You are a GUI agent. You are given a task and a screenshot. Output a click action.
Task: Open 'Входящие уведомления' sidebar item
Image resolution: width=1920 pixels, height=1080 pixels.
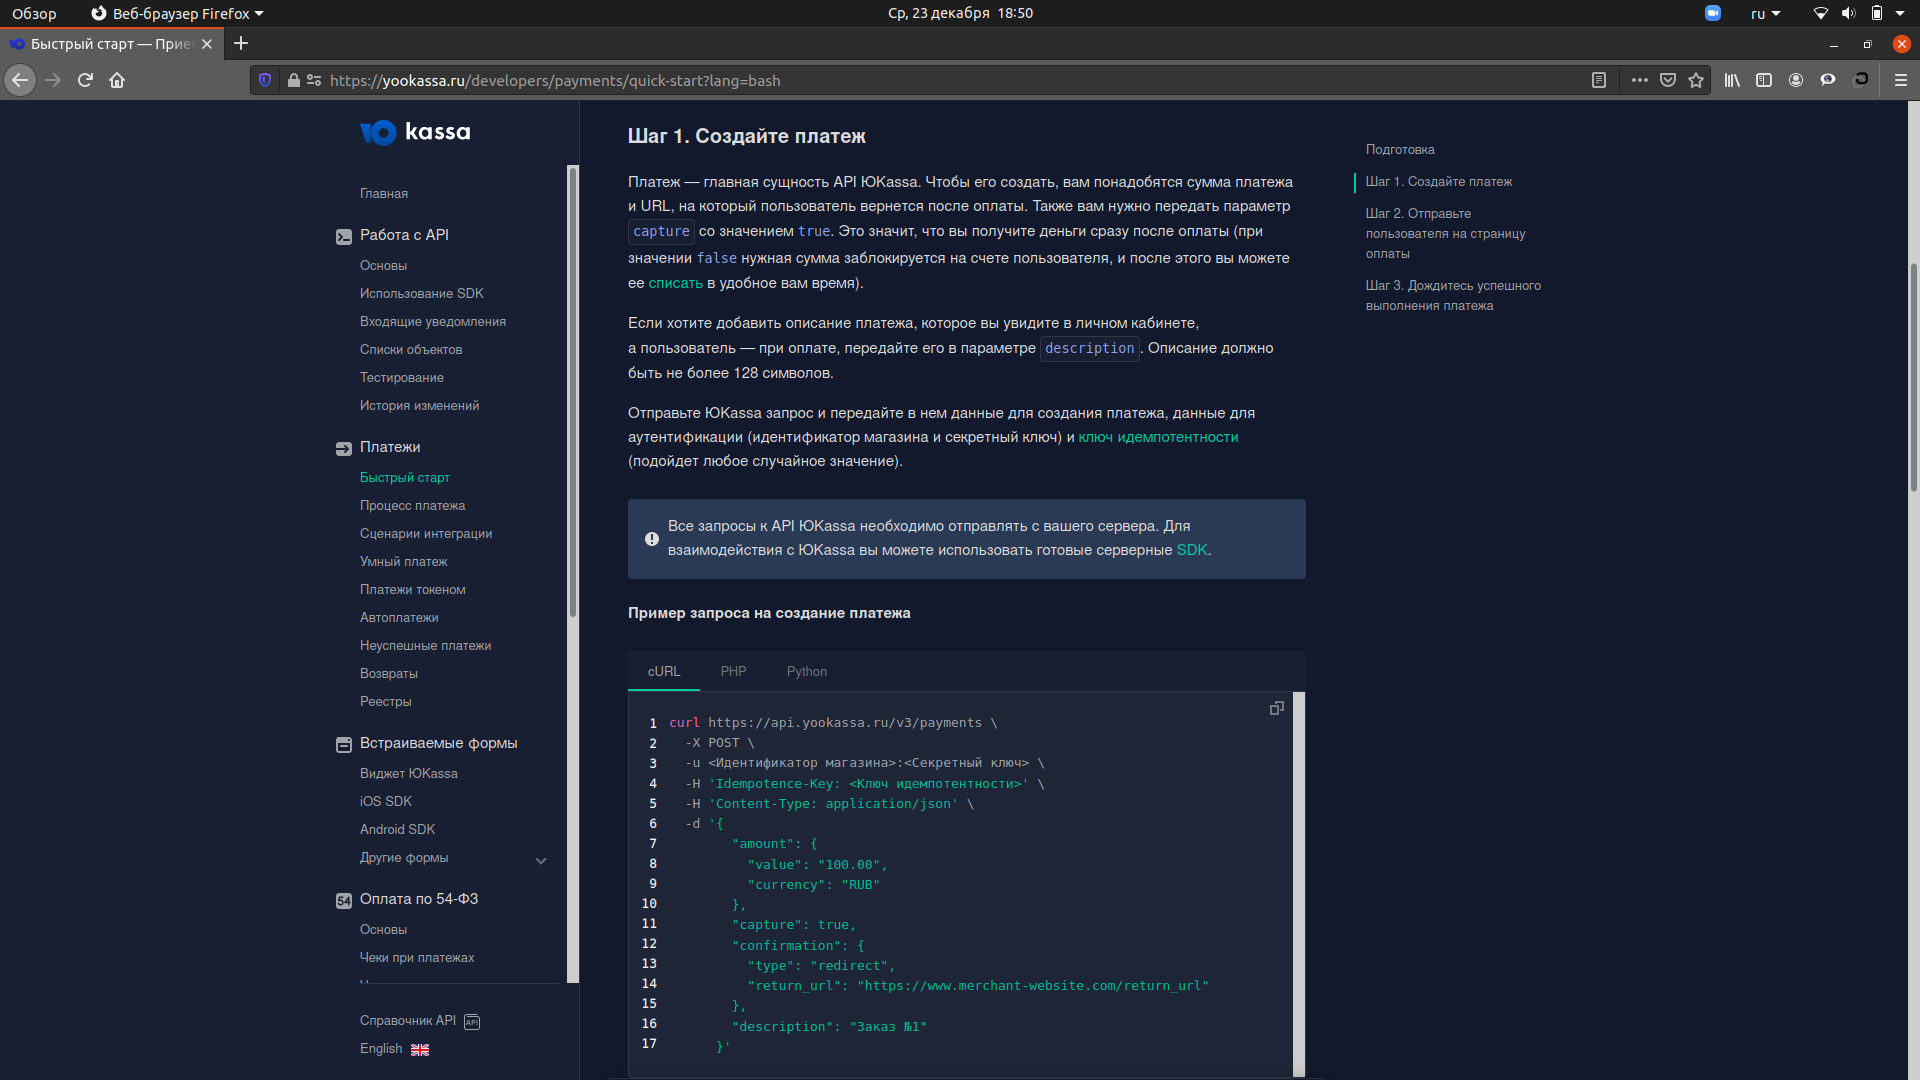coord(433,322)
